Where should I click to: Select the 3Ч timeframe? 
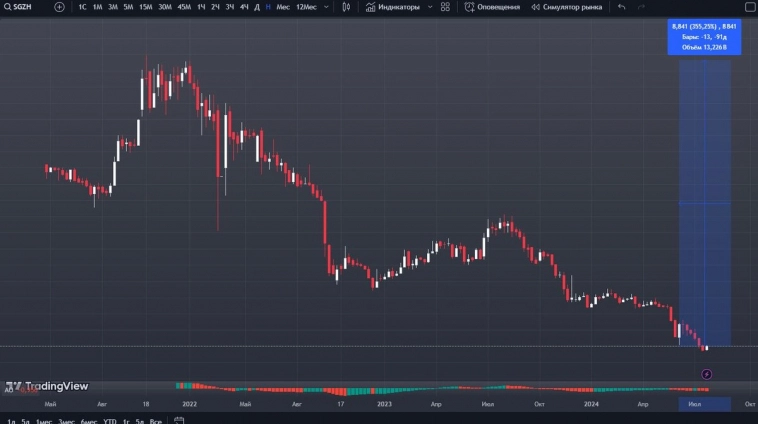[x=230, y=7]
